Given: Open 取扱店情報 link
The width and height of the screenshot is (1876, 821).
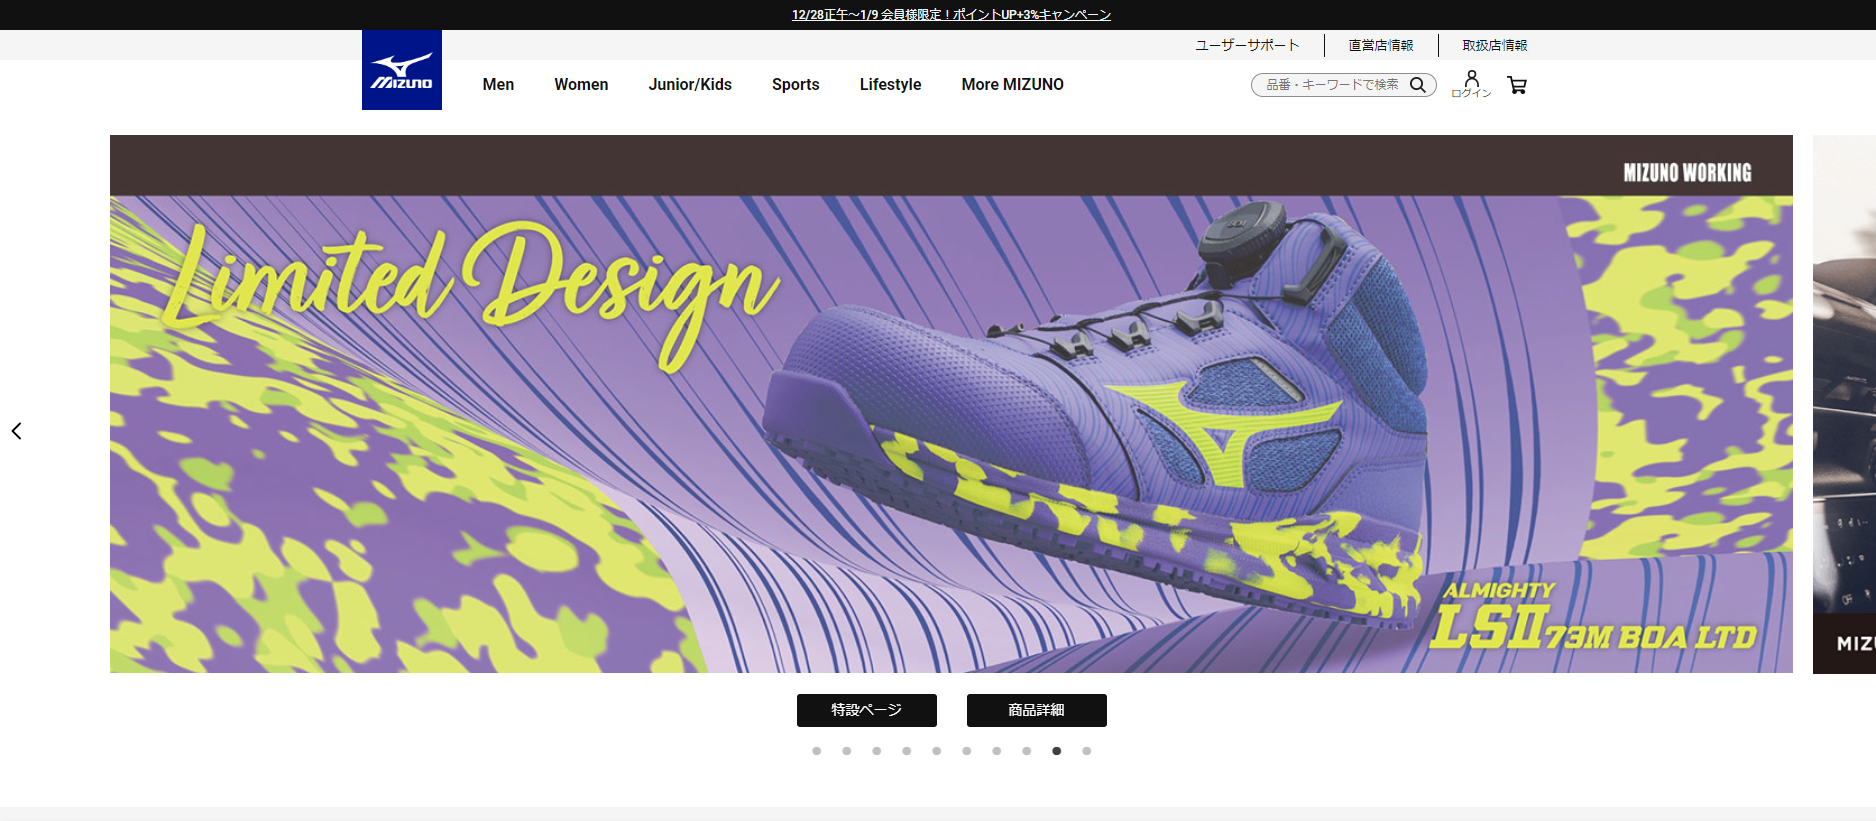Looking at the screenshot, I should tap(1495, 45).
